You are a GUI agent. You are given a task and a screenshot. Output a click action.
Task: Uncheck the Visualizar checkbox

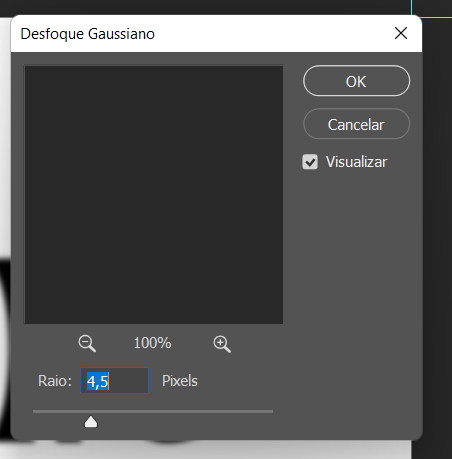[x=310, y=162]
